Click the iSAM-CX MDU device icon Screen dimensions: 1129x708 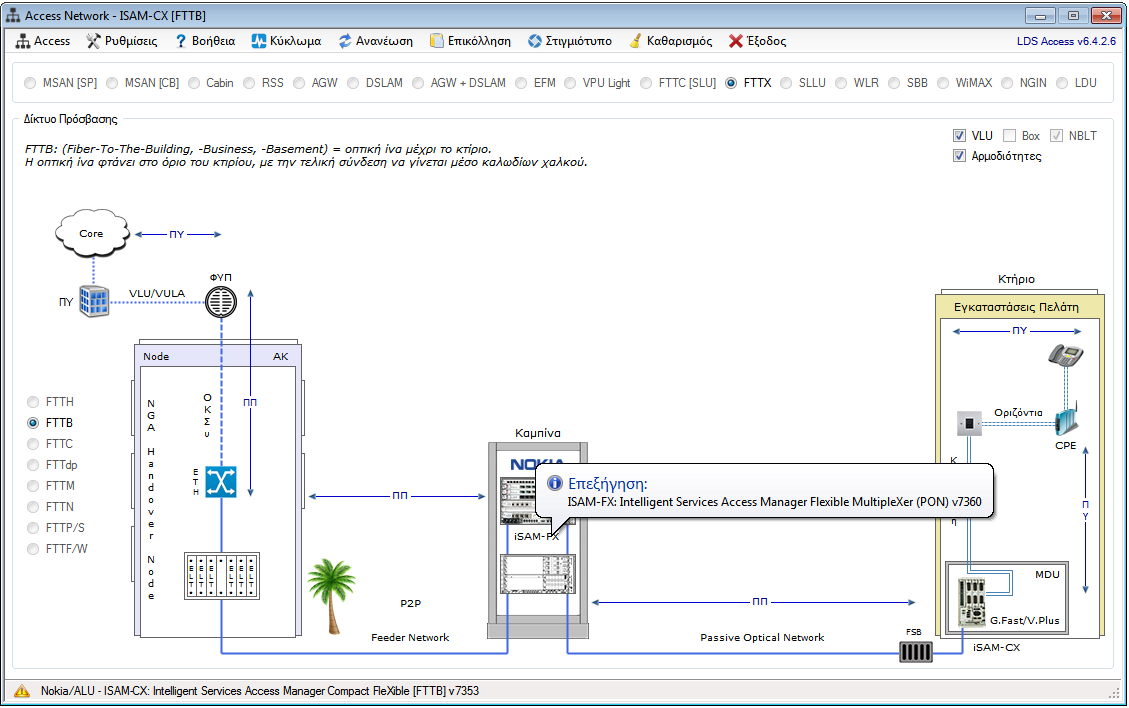[x=972, y=603]
